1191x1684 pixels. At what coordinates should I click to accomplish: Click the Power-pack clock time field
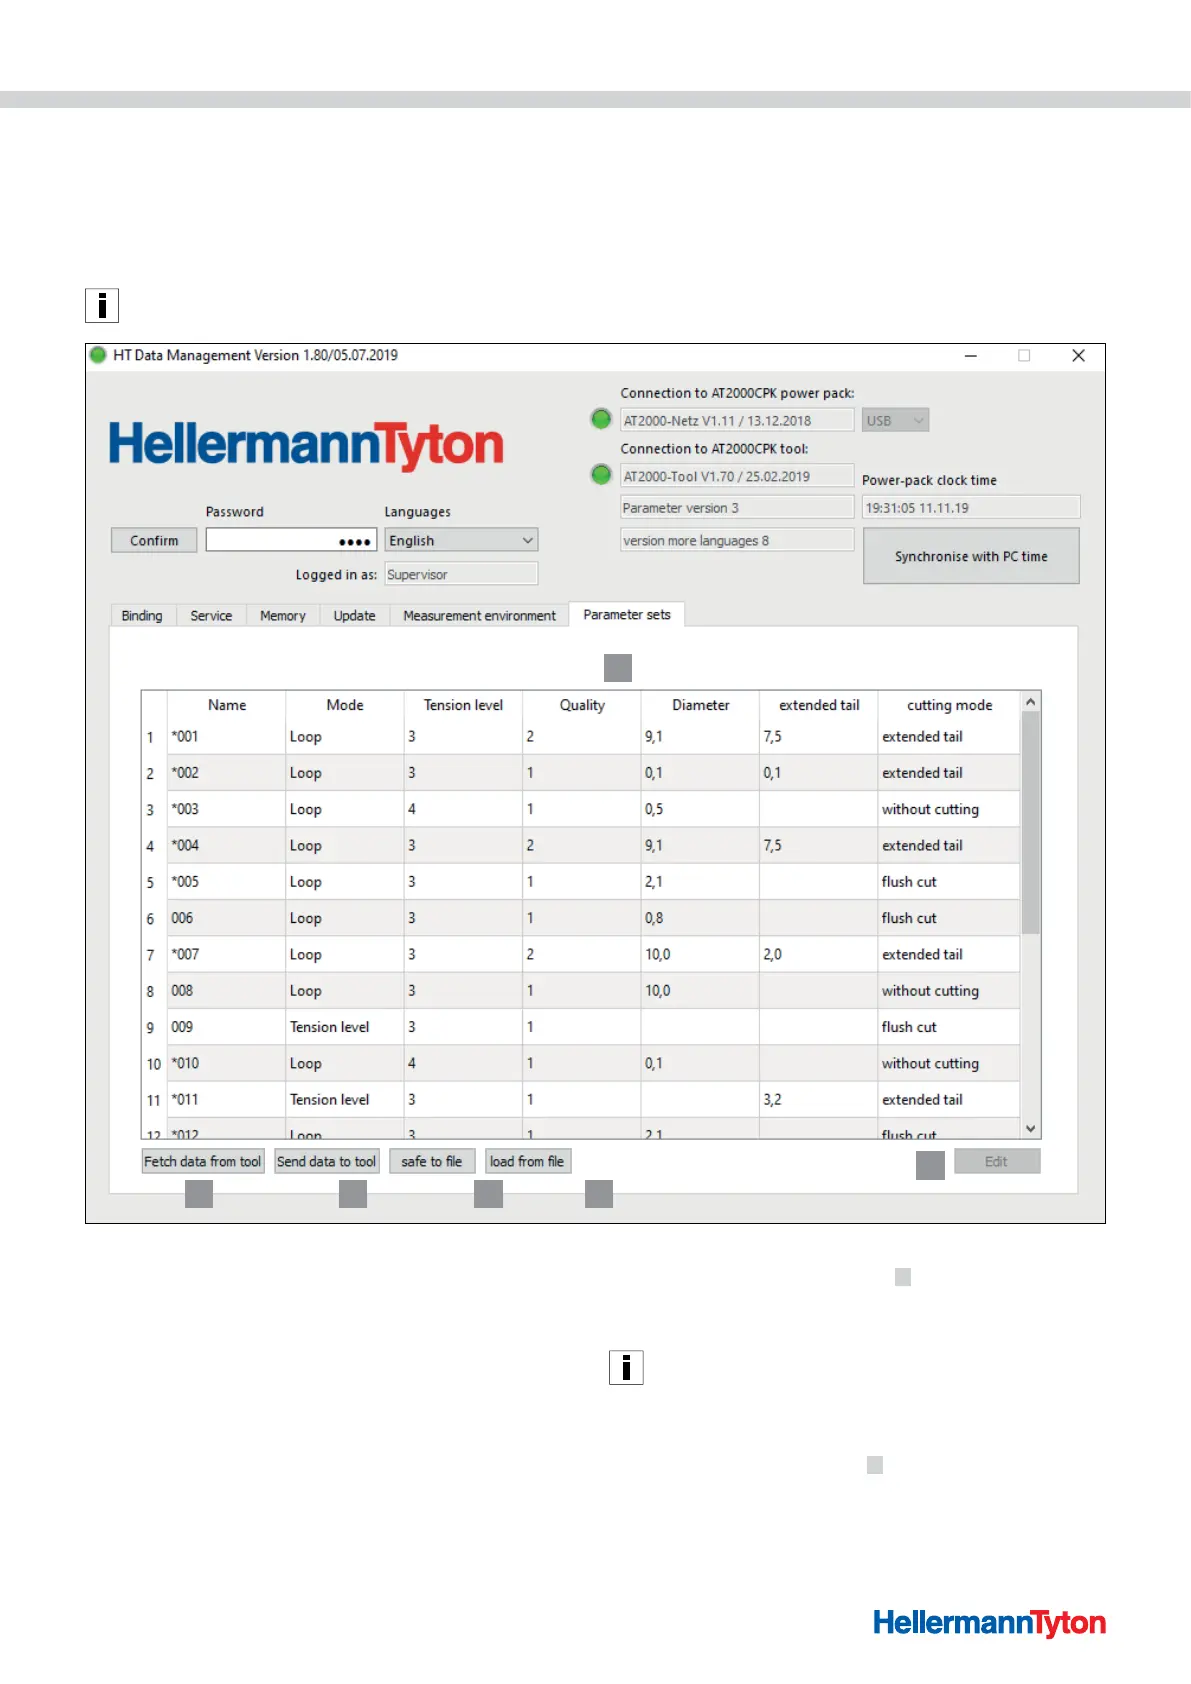971,507
